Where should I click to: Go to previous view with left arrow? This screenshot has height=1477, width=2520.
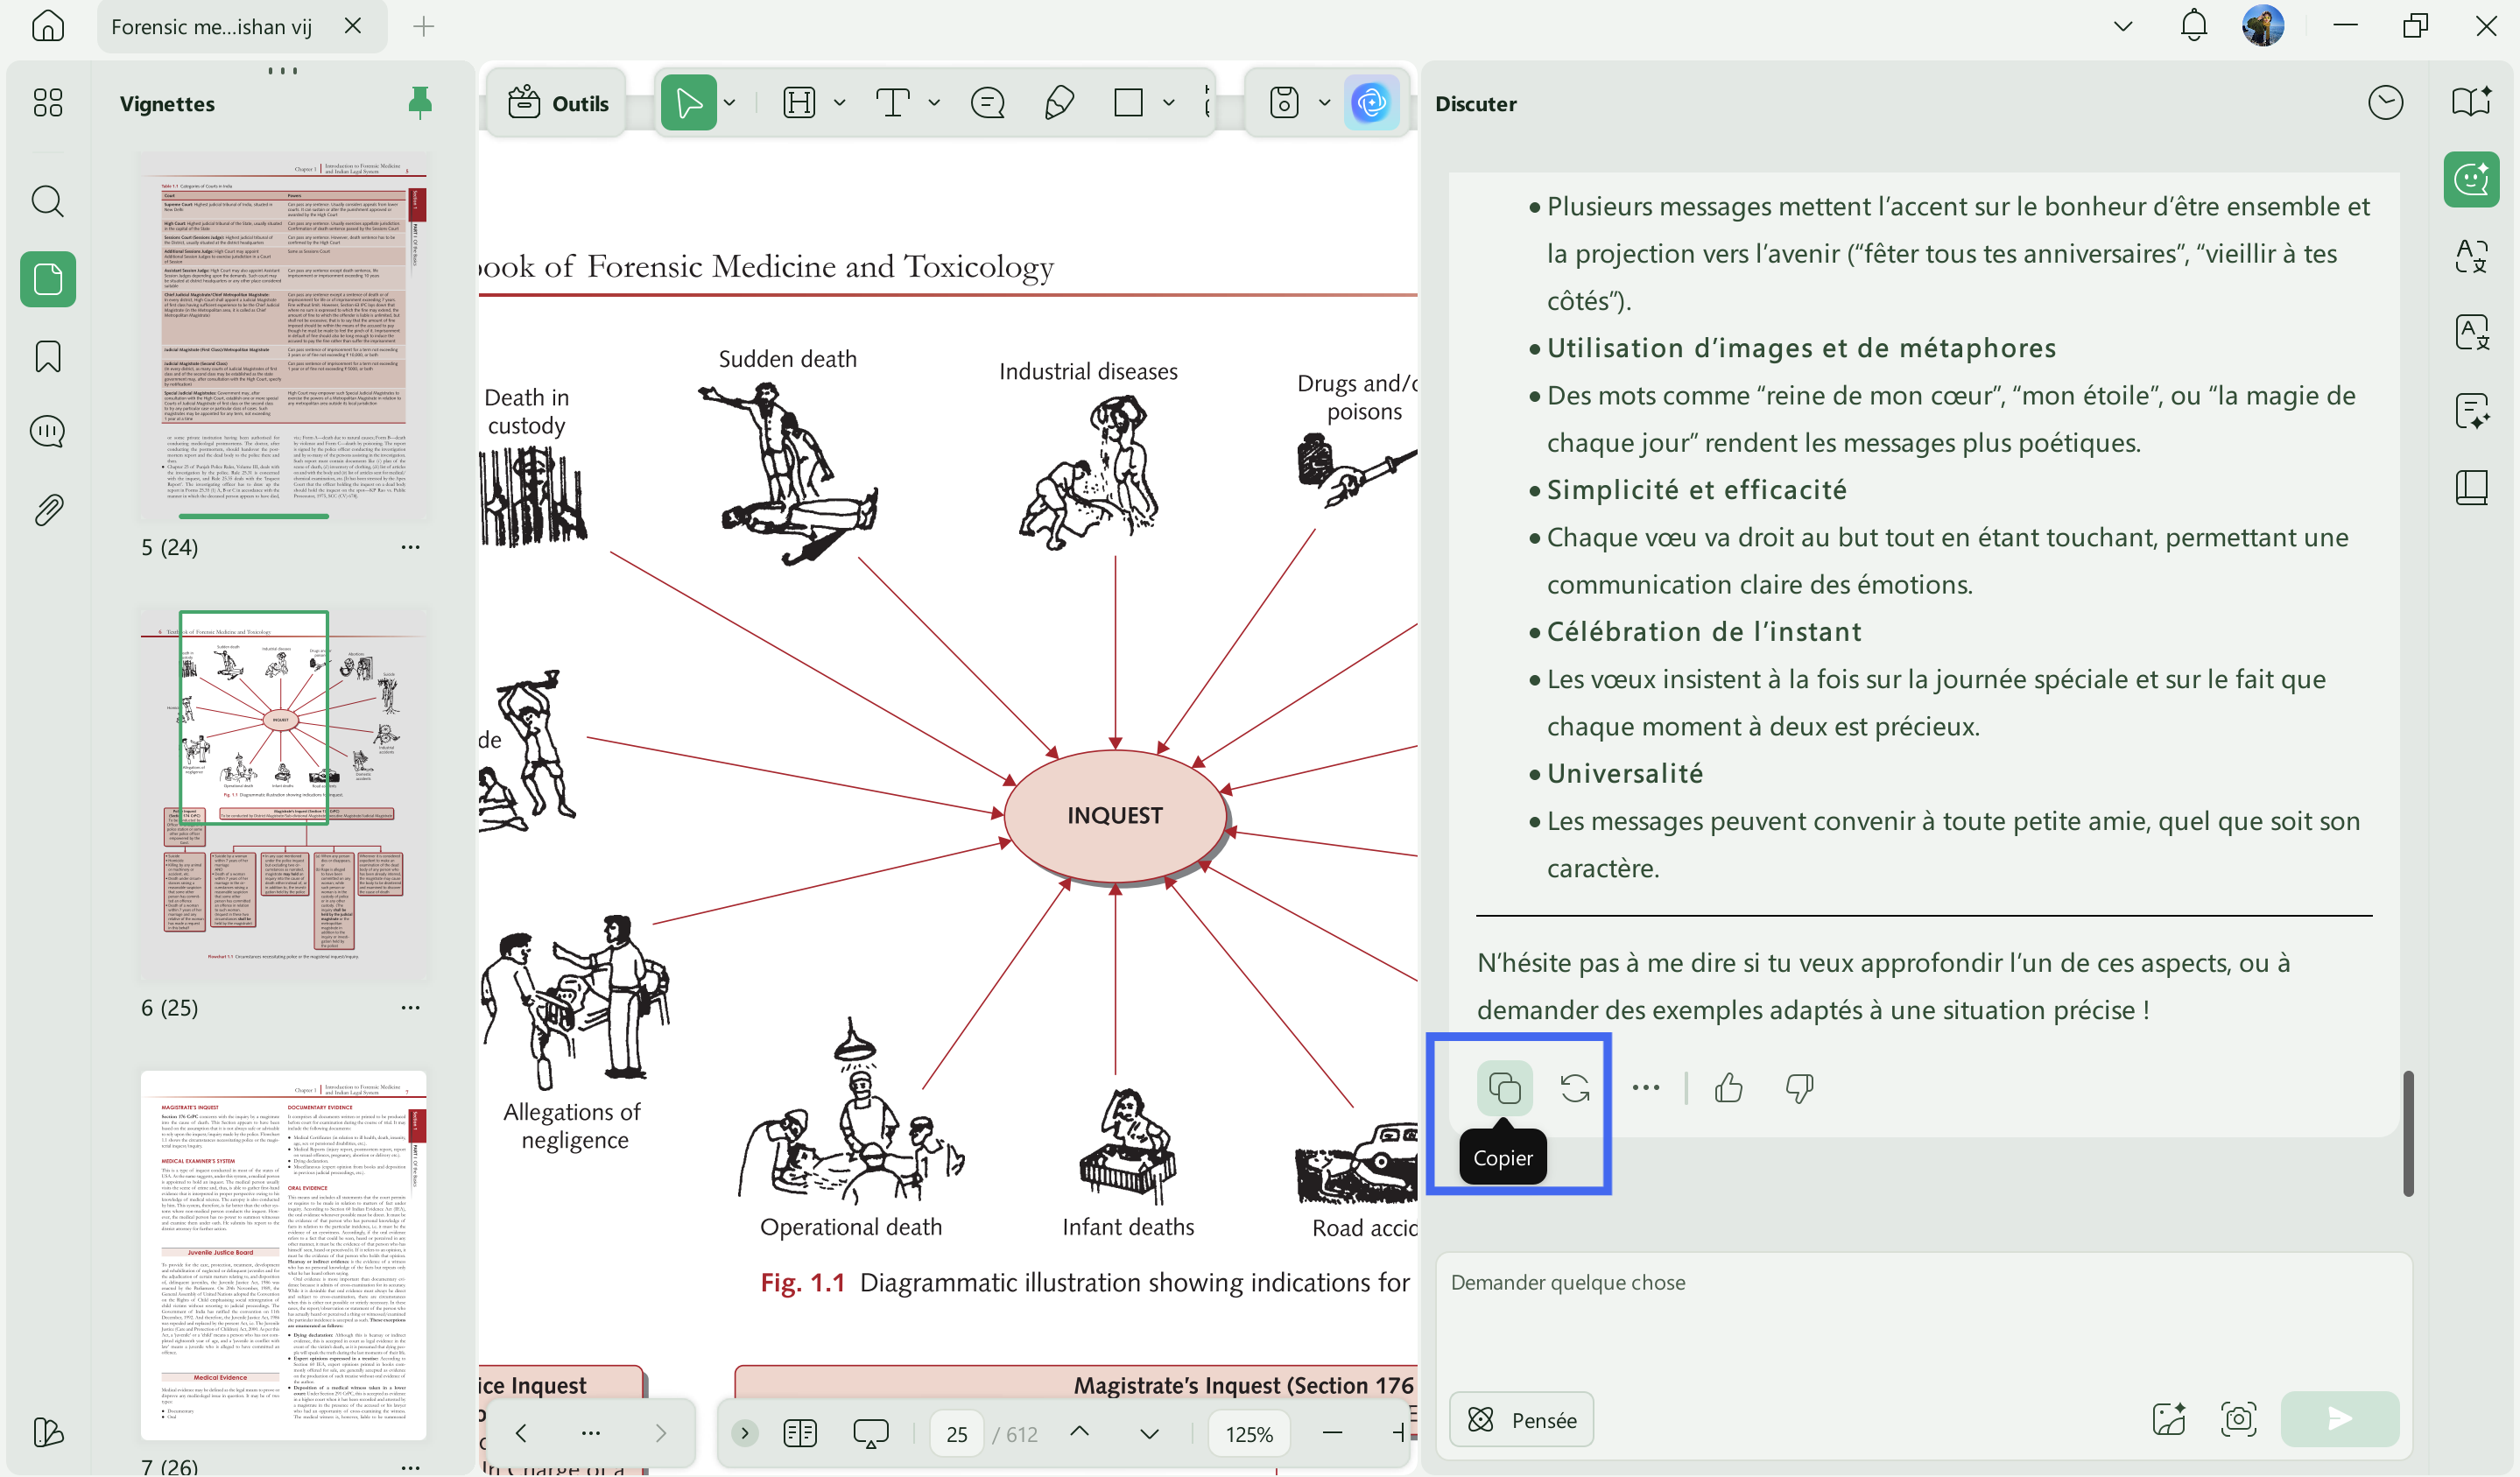520,1433
